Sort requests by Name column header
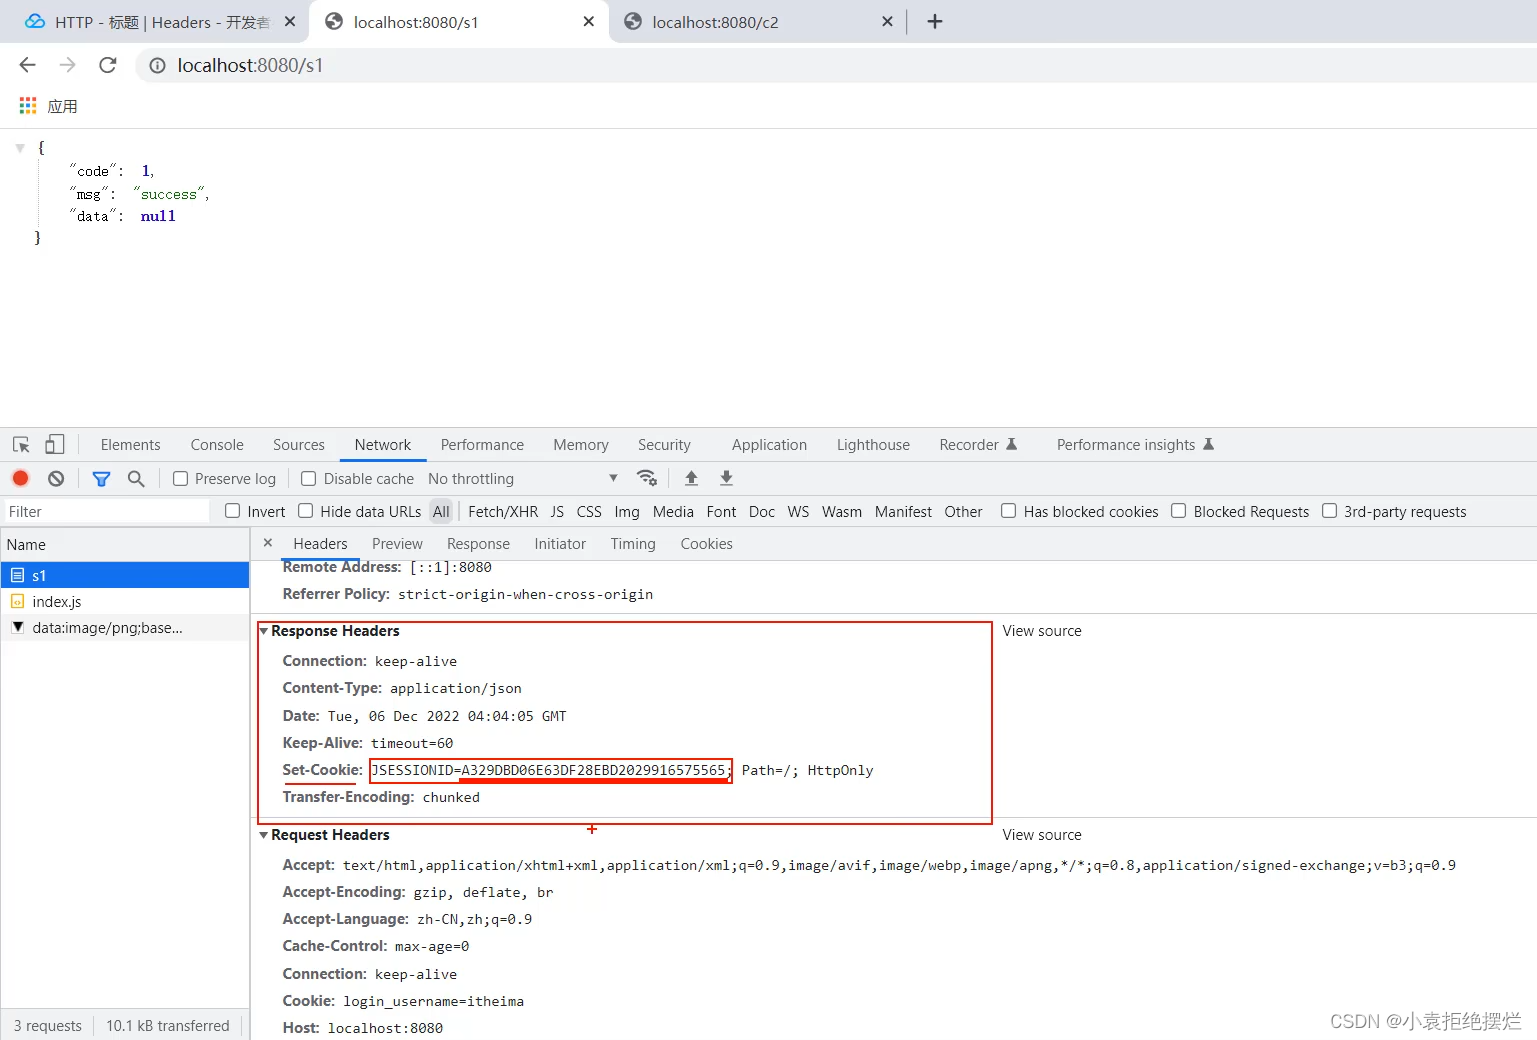The image size is (1537, 1040). click(x=125, y=545)
